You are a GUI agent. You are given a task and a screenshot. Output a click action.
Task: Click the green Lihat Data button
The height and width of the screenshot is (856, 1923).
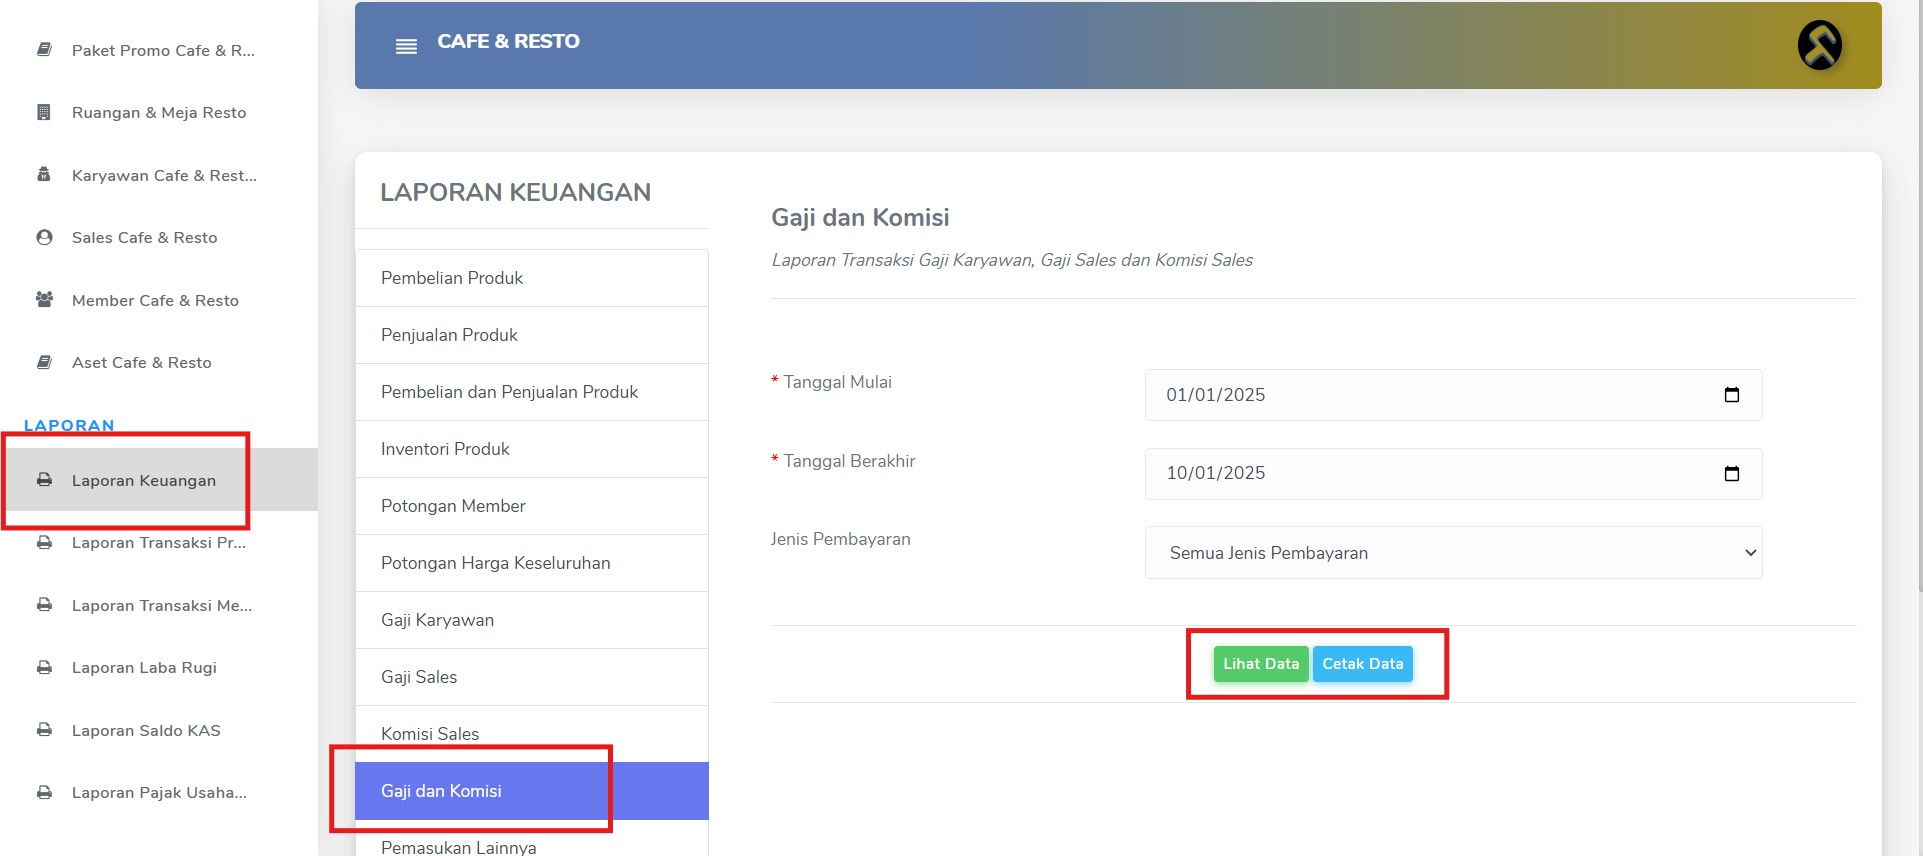tap(1260, 664)
